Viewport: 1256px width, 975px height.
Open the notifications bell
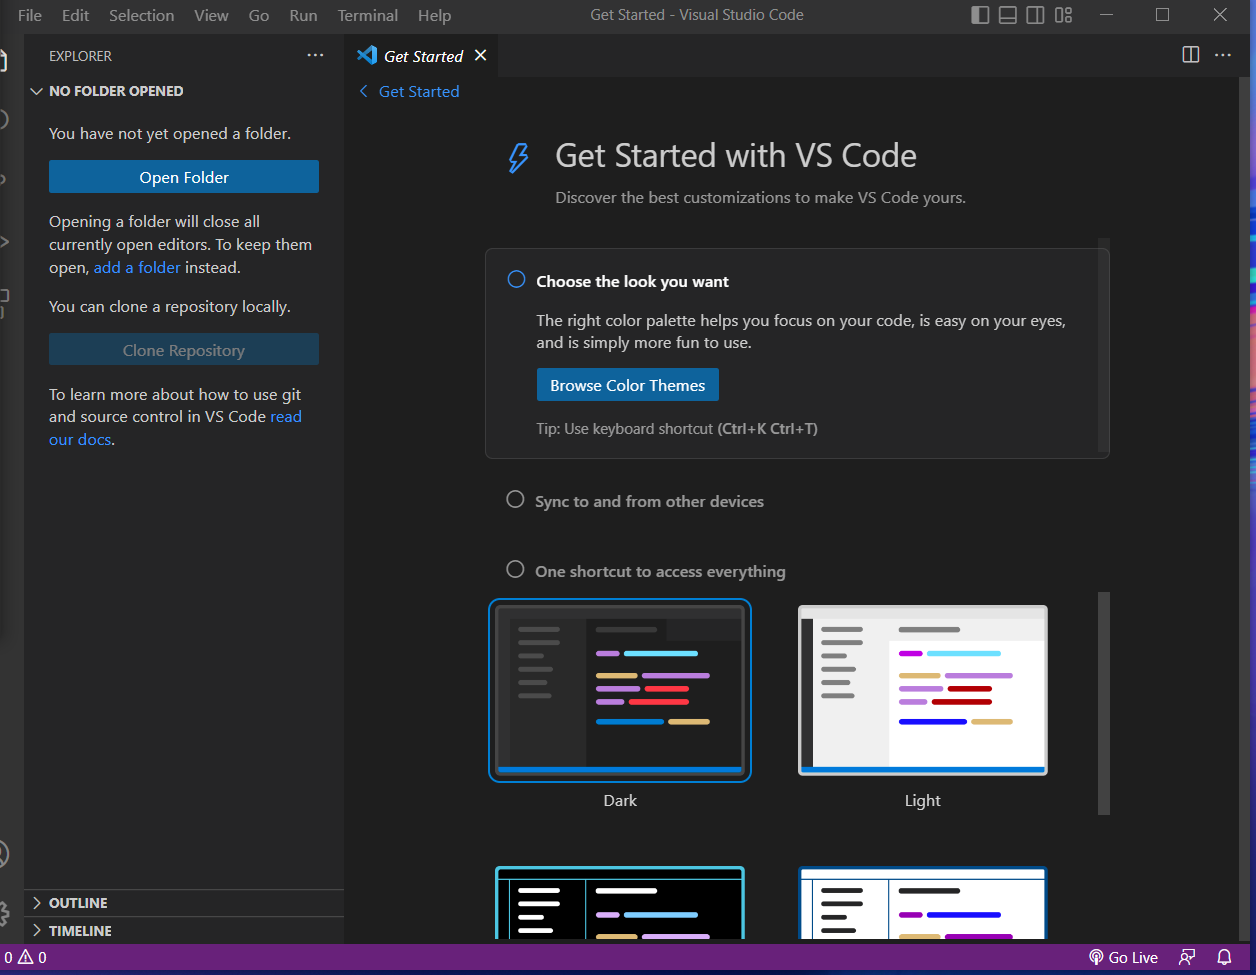pos(1224,957)
